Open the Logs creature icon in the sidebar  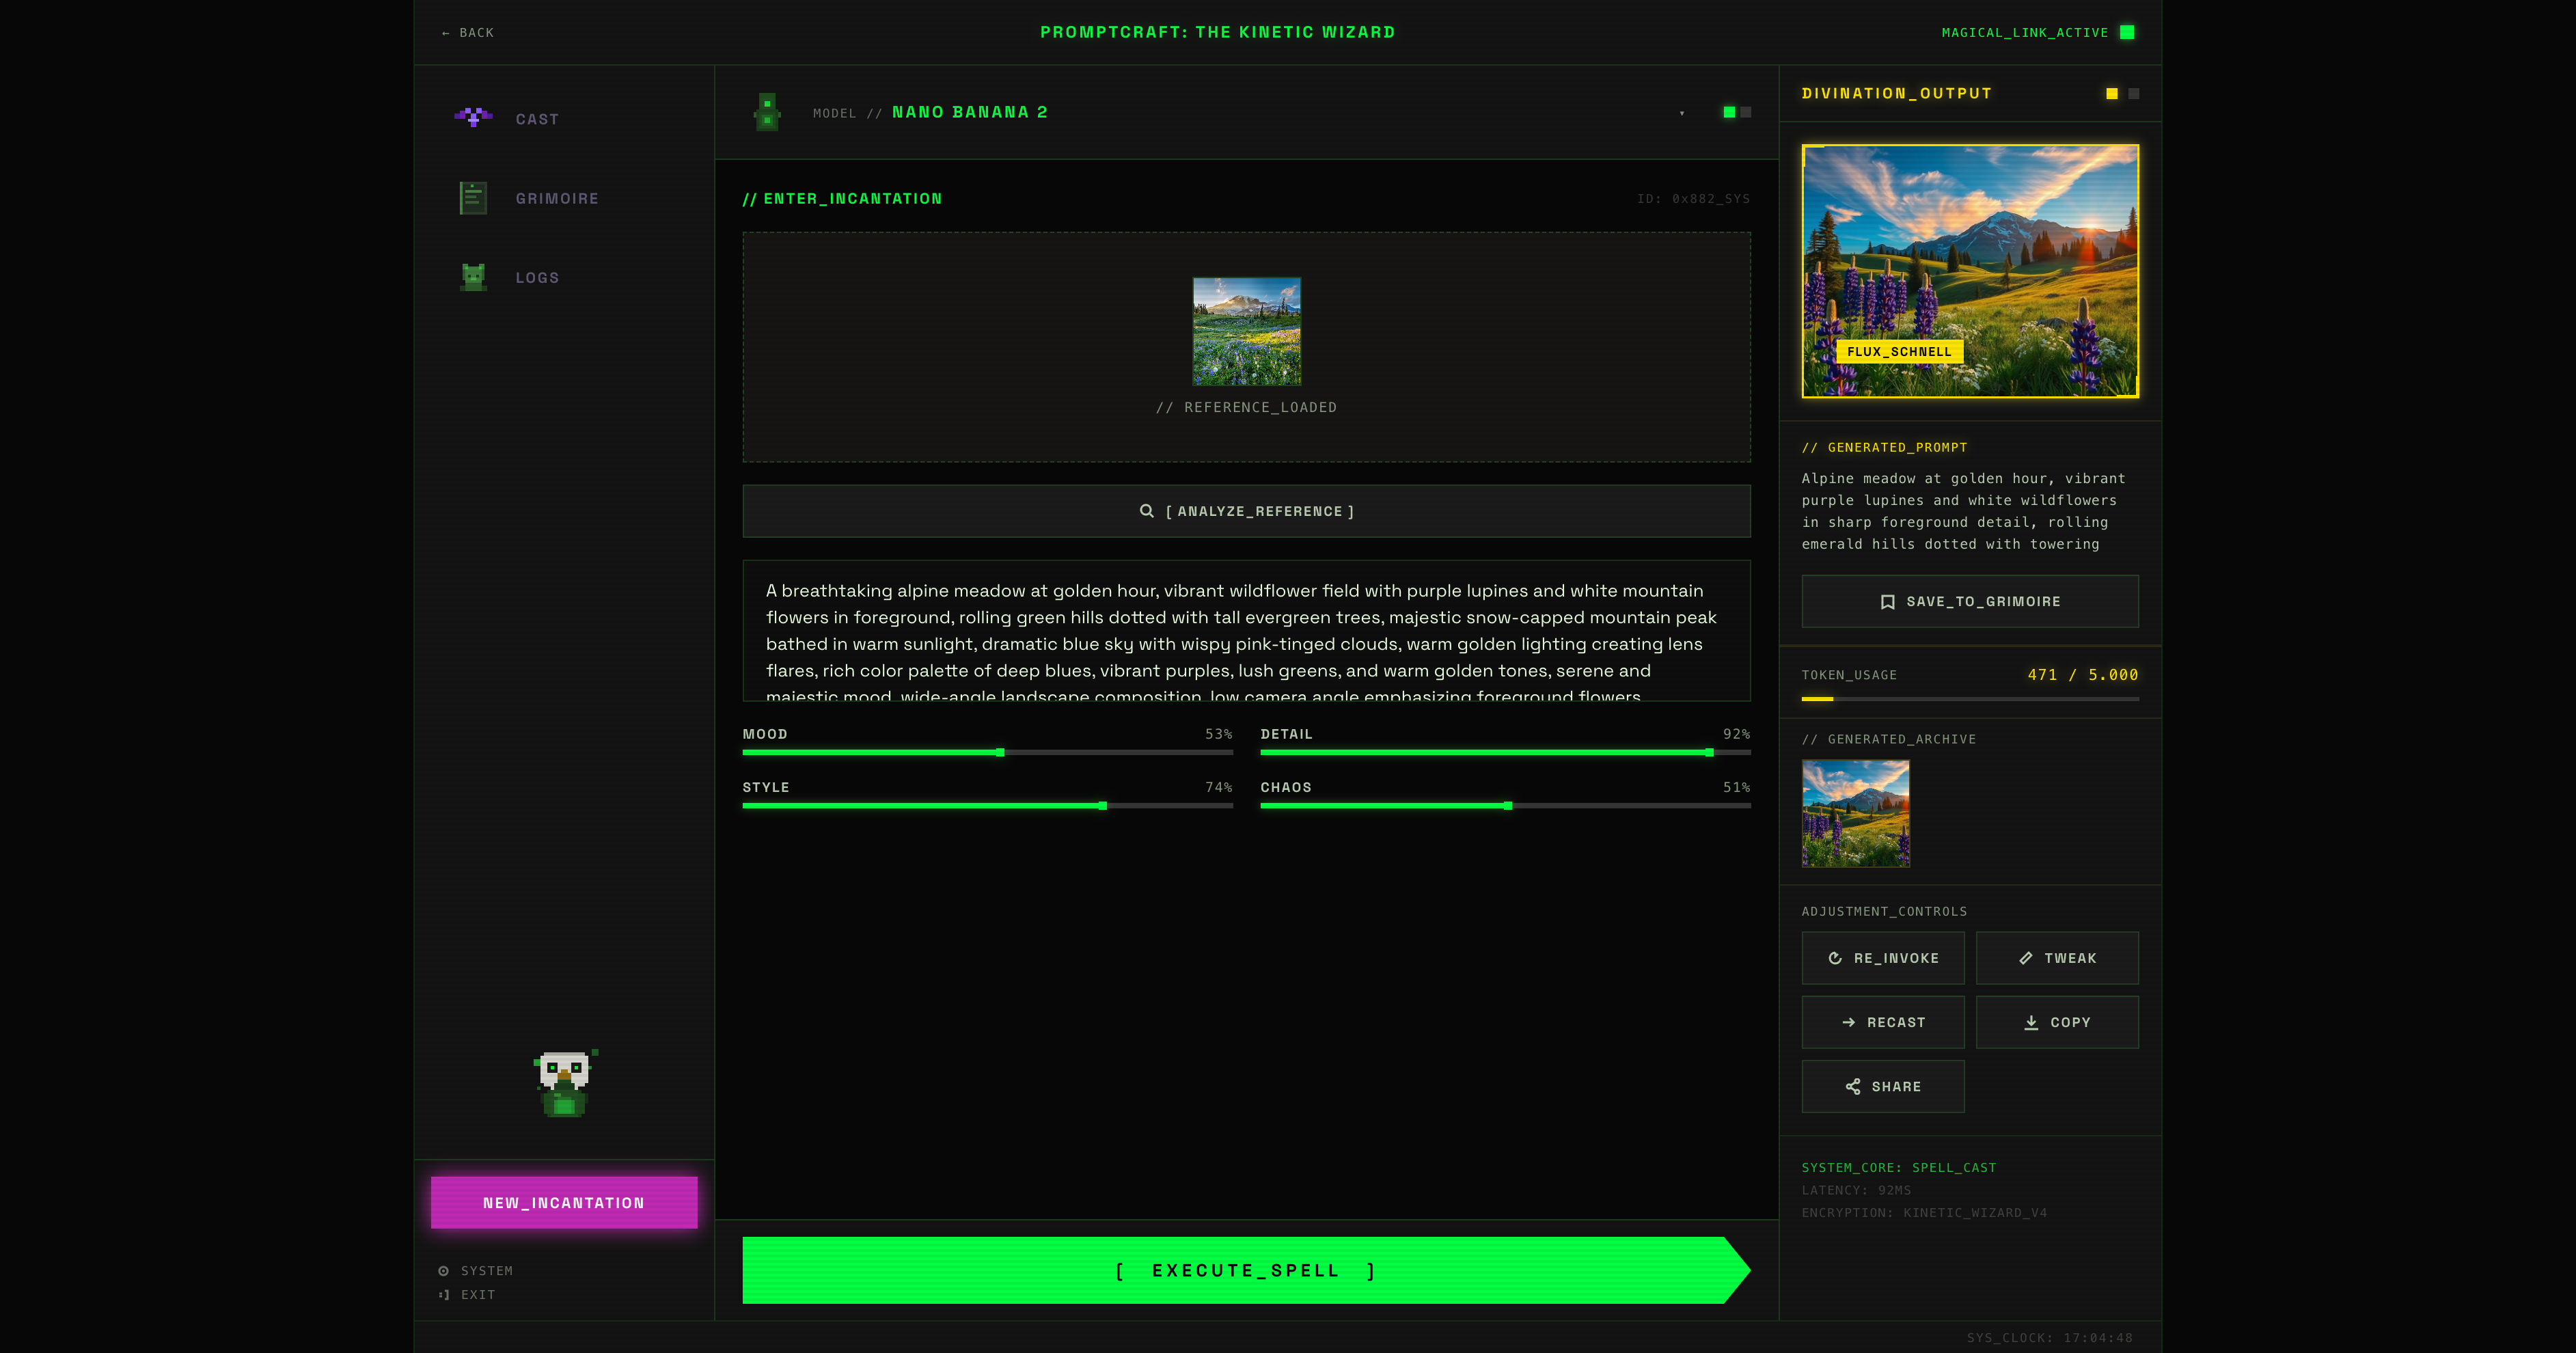[x=473, y=277]
